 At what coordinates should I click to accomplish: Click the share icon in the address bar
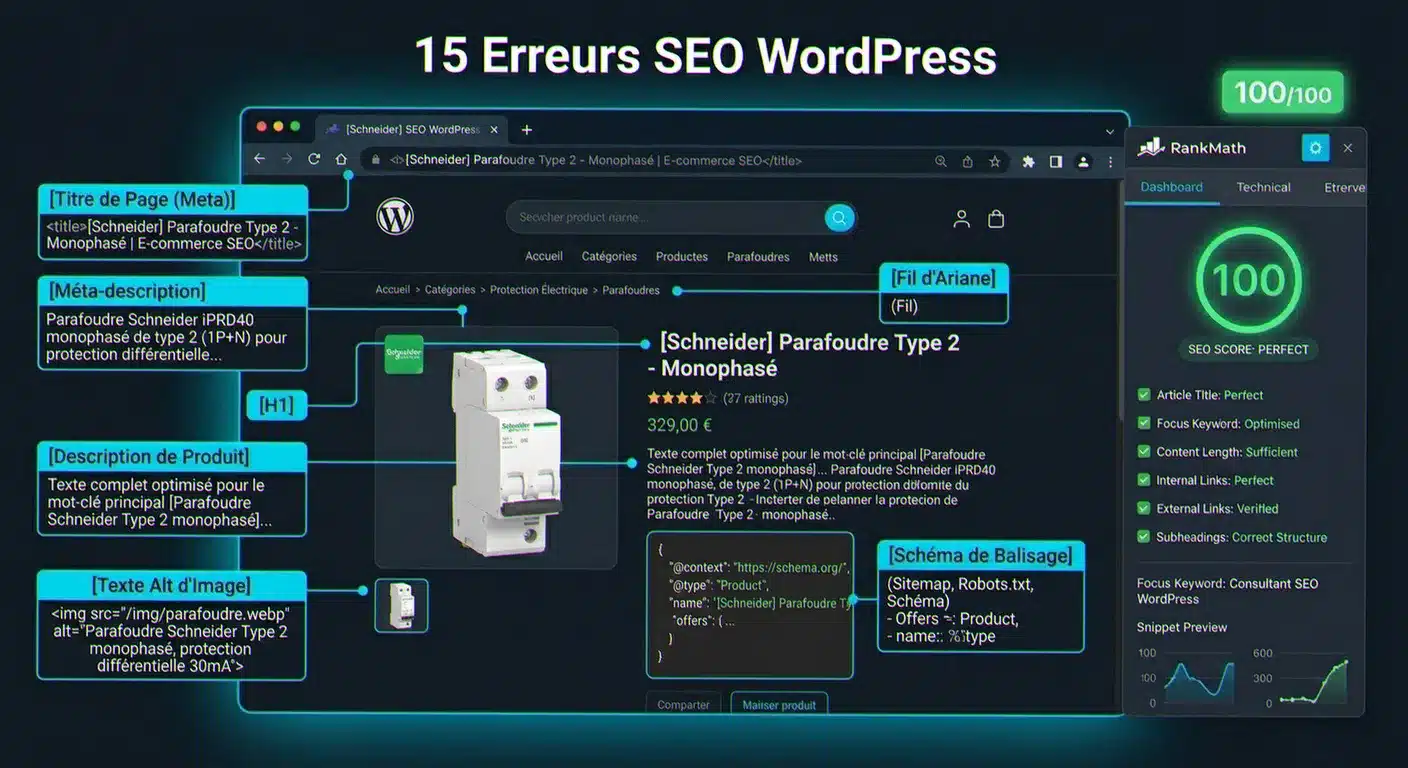968,161
